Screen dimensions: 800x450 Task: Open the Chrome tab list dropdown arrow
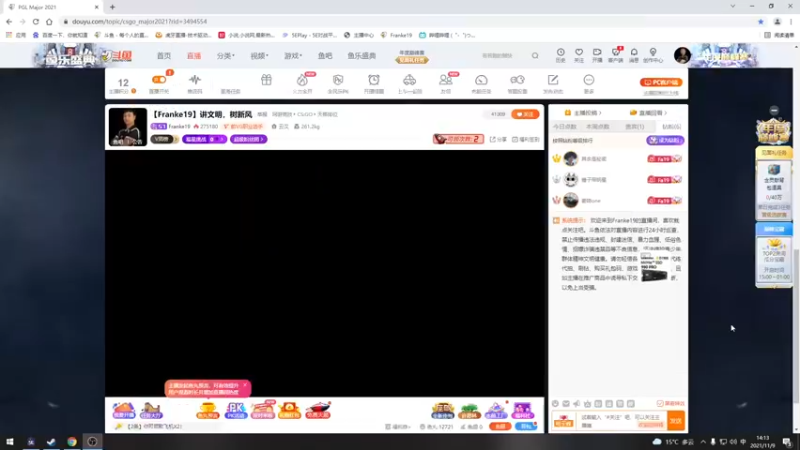(733, 7)
